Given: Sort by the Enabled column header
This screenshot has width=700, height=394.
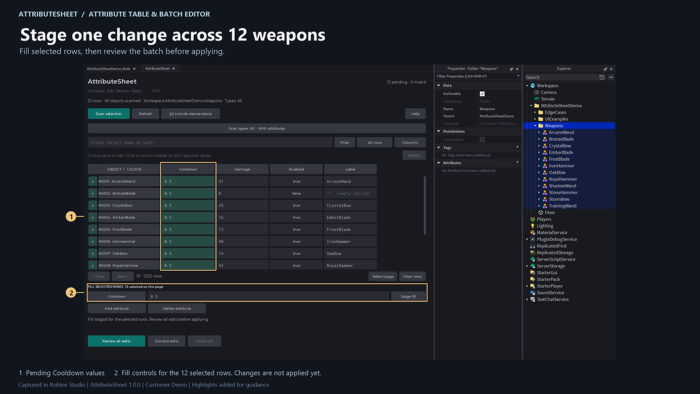Looking at the screenshot, I should click(x=296, y=170).
